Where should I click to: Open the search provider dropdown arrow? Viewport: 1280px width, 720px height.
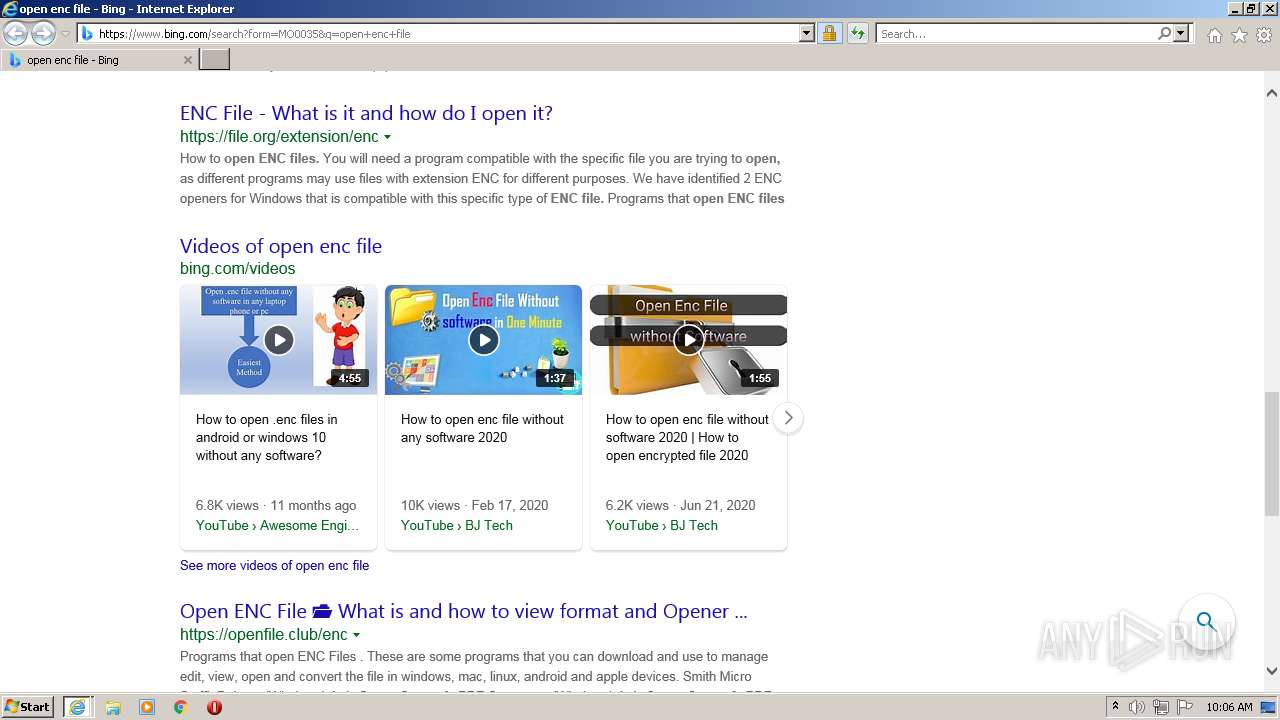point(1181,34)
